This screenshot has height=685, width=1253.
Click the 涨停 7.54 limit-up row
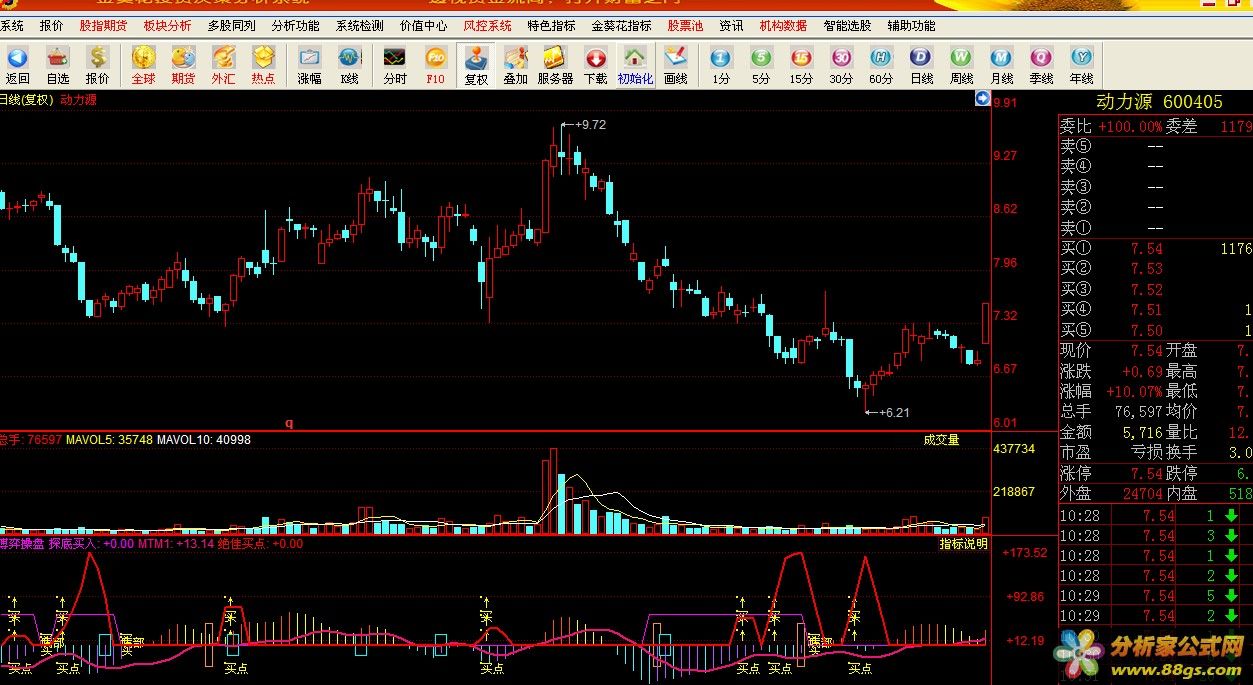[1111, 473]
